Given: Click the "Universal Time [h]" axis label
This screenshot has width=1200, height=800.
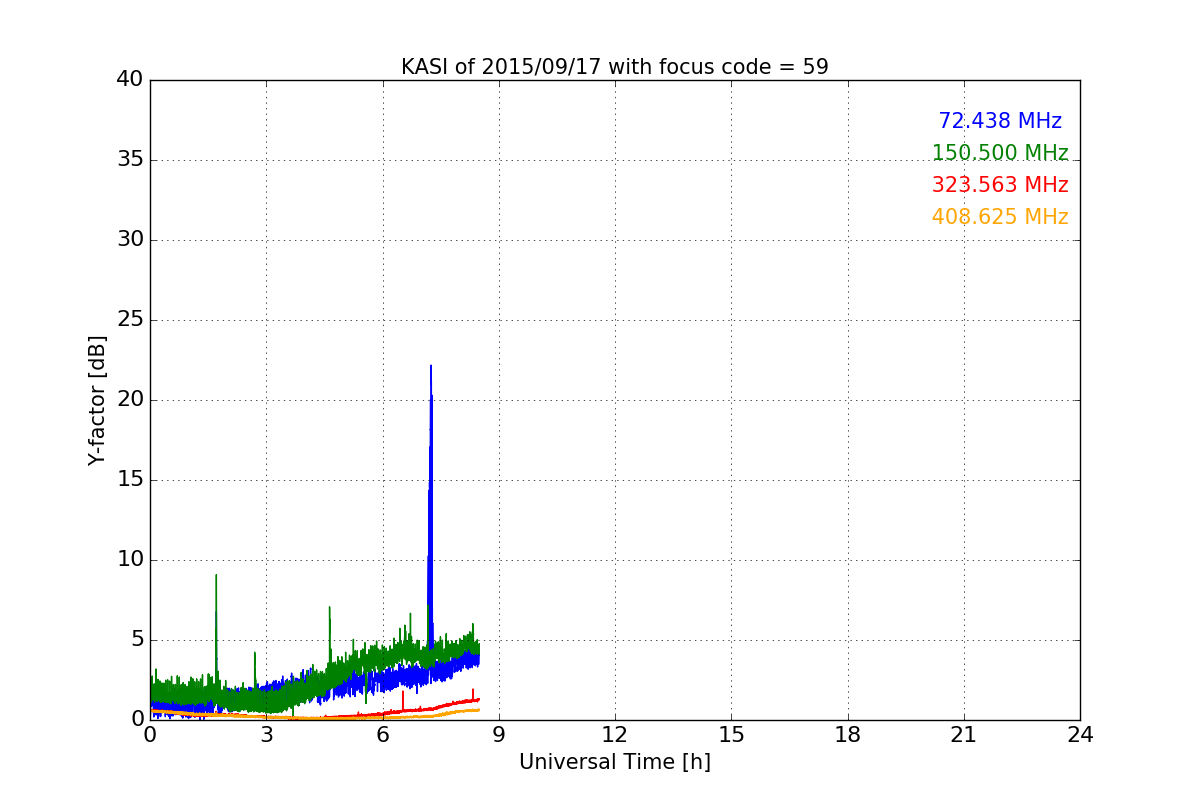Looking at the screenshot, I should [x=615, y=762].
